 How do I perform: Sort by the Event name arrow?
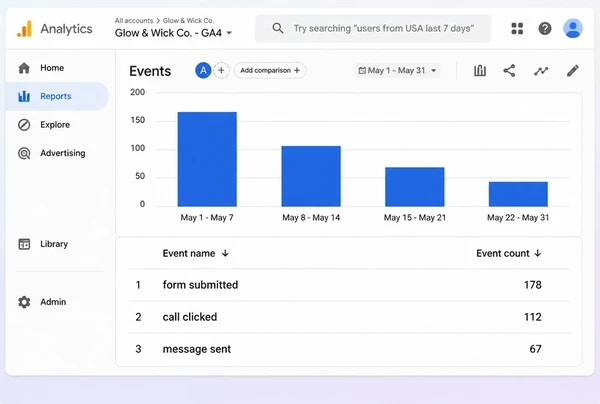pos(225,253)
